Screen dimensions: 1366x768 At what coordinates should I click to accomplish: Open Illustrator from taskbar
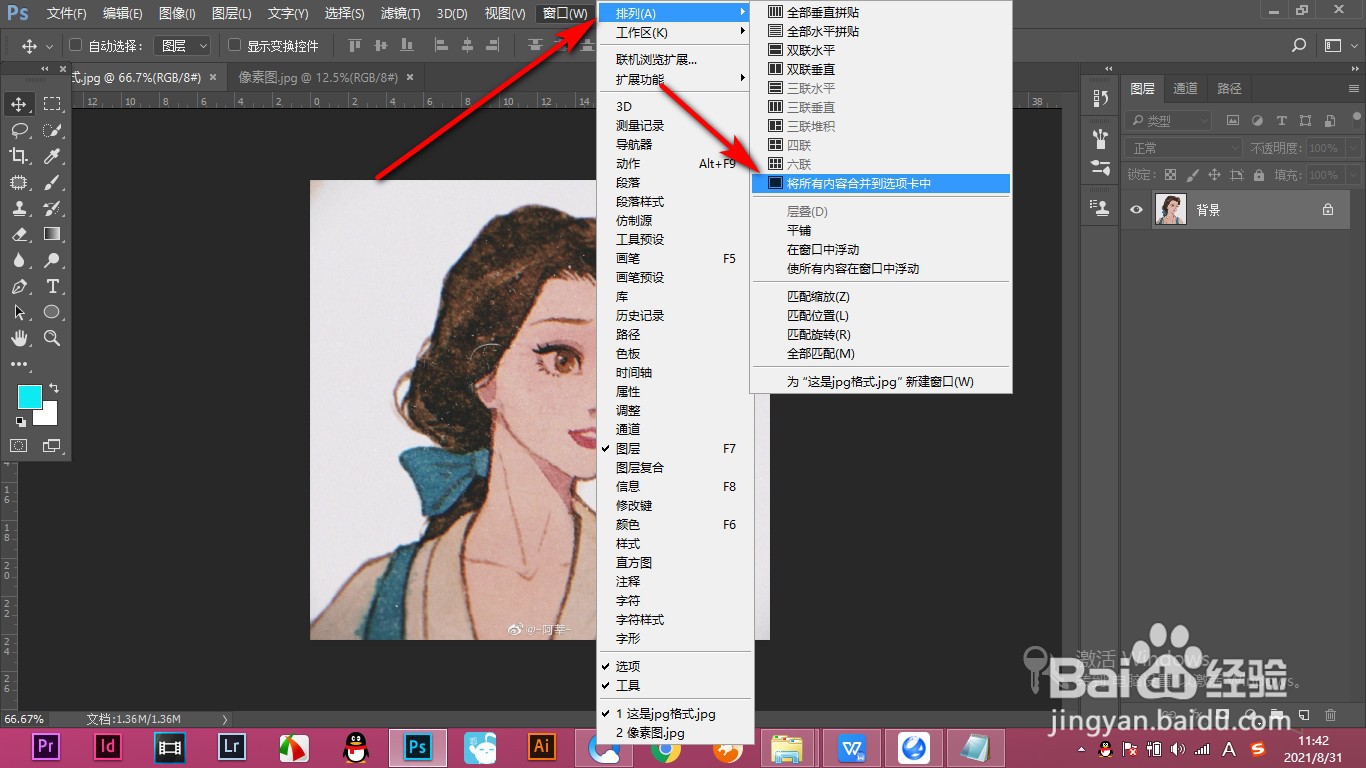pyautogui.click(x=541, y=746)
